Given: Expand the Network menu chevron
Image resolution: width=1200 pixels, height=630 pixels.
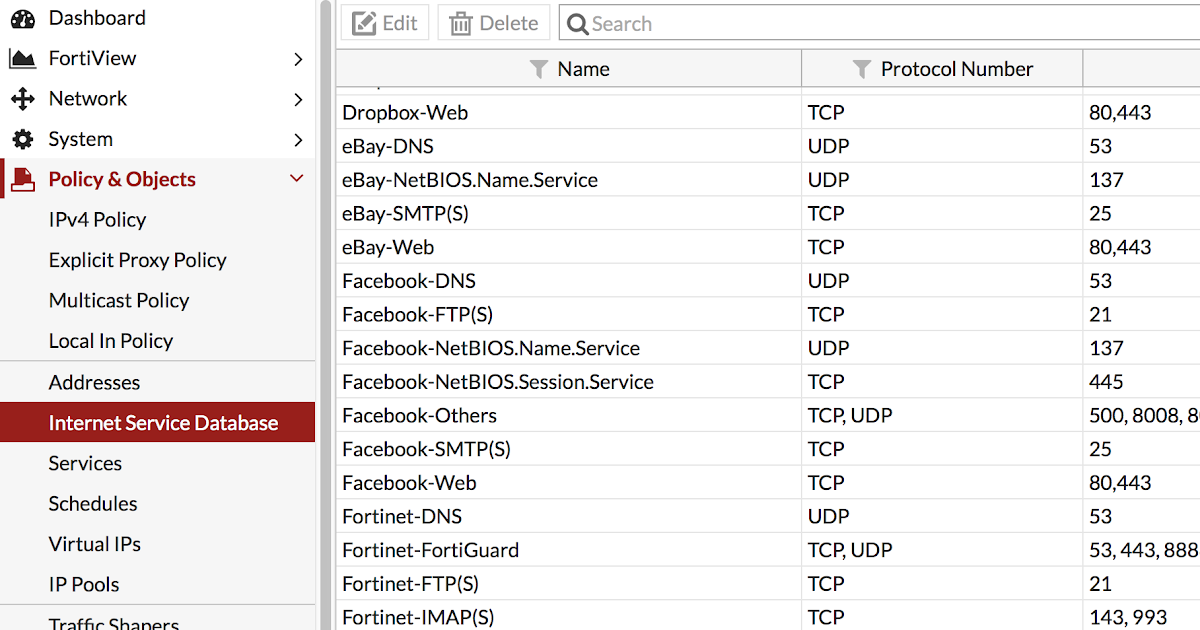Looking at the screenshot, I should click(x=298, y=99).
